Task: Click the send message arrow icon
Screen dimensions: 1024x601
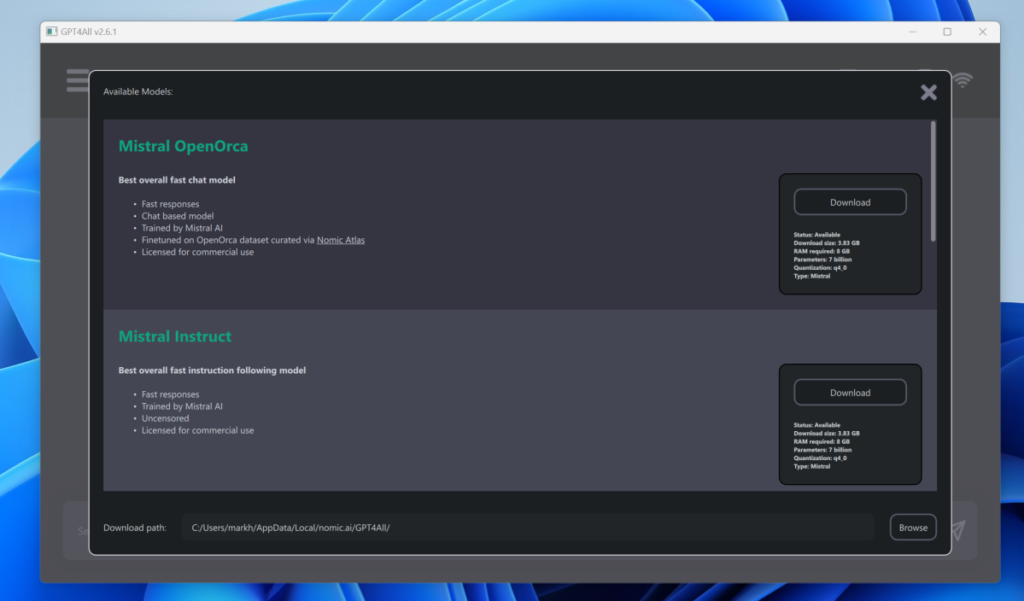Action: 957,530
